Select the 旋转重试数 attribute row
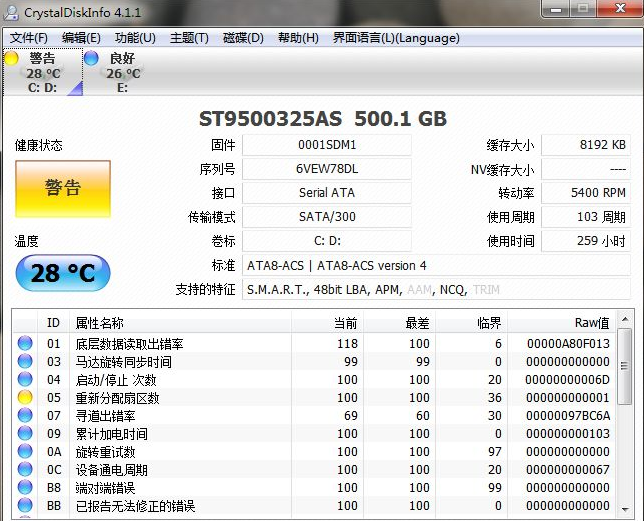This screenshot has width=644, height=521. [x=315, y=451]
